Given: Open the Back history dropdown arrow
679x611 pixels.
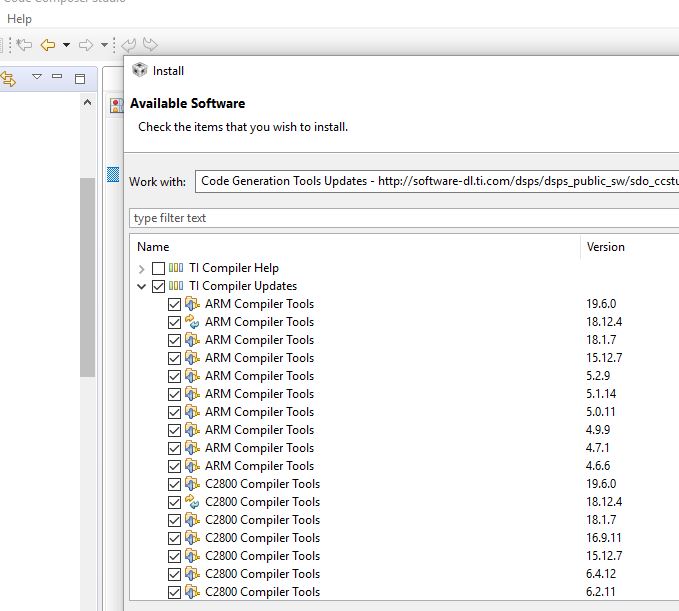Looking at the screenshot, I should [x=66, y=45].
